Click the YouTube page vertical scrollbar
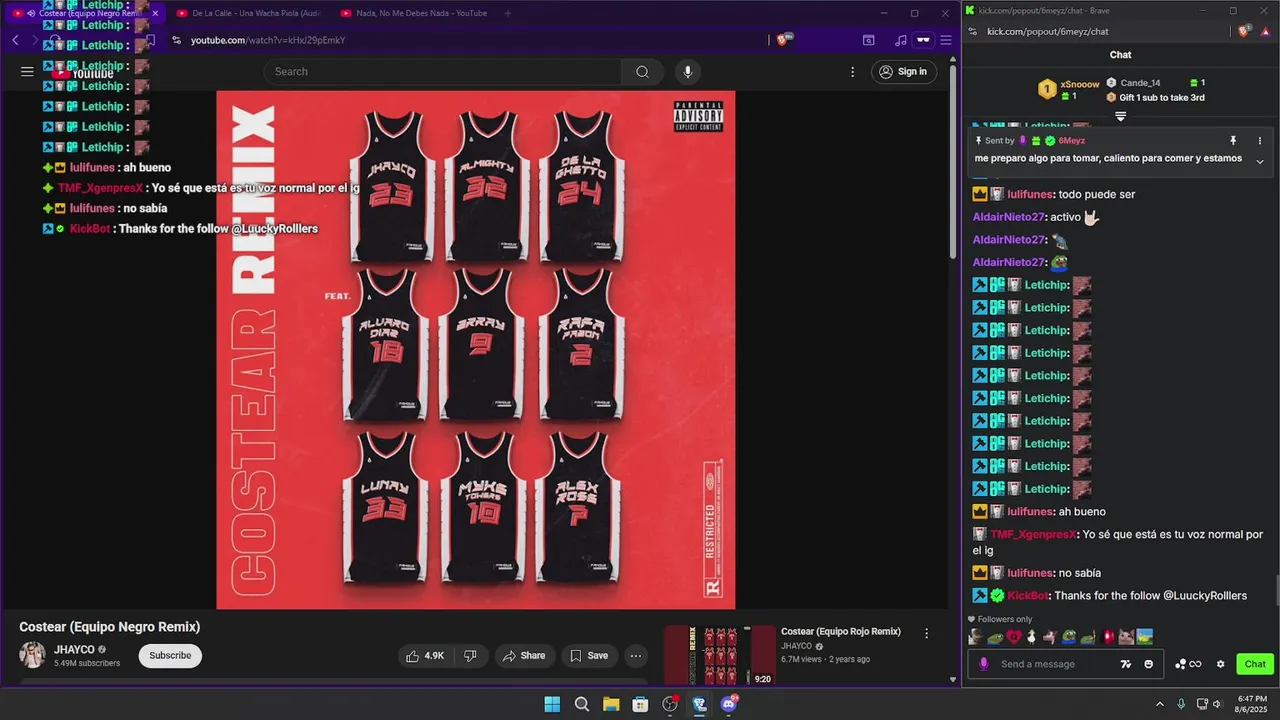Screen dimensions: 1280x720 point(953,160)
